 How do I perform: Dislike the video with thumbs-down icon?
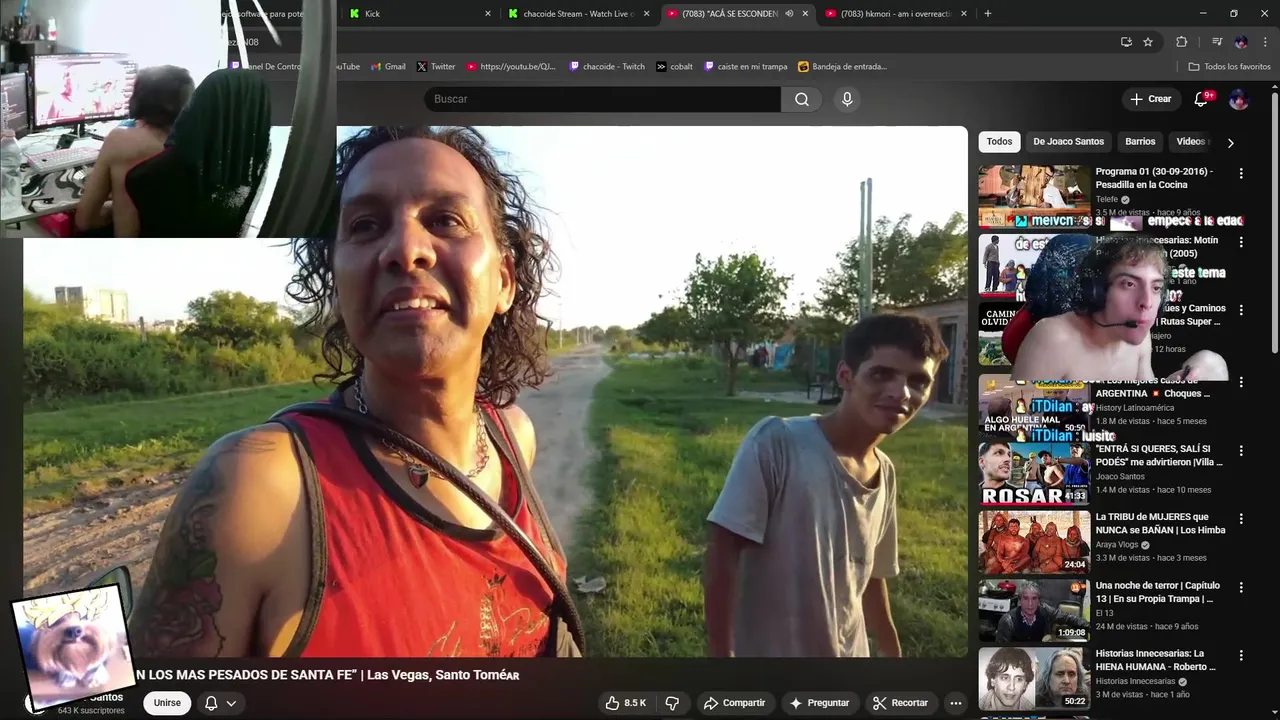pyautogui.click(x=672, y=703)
